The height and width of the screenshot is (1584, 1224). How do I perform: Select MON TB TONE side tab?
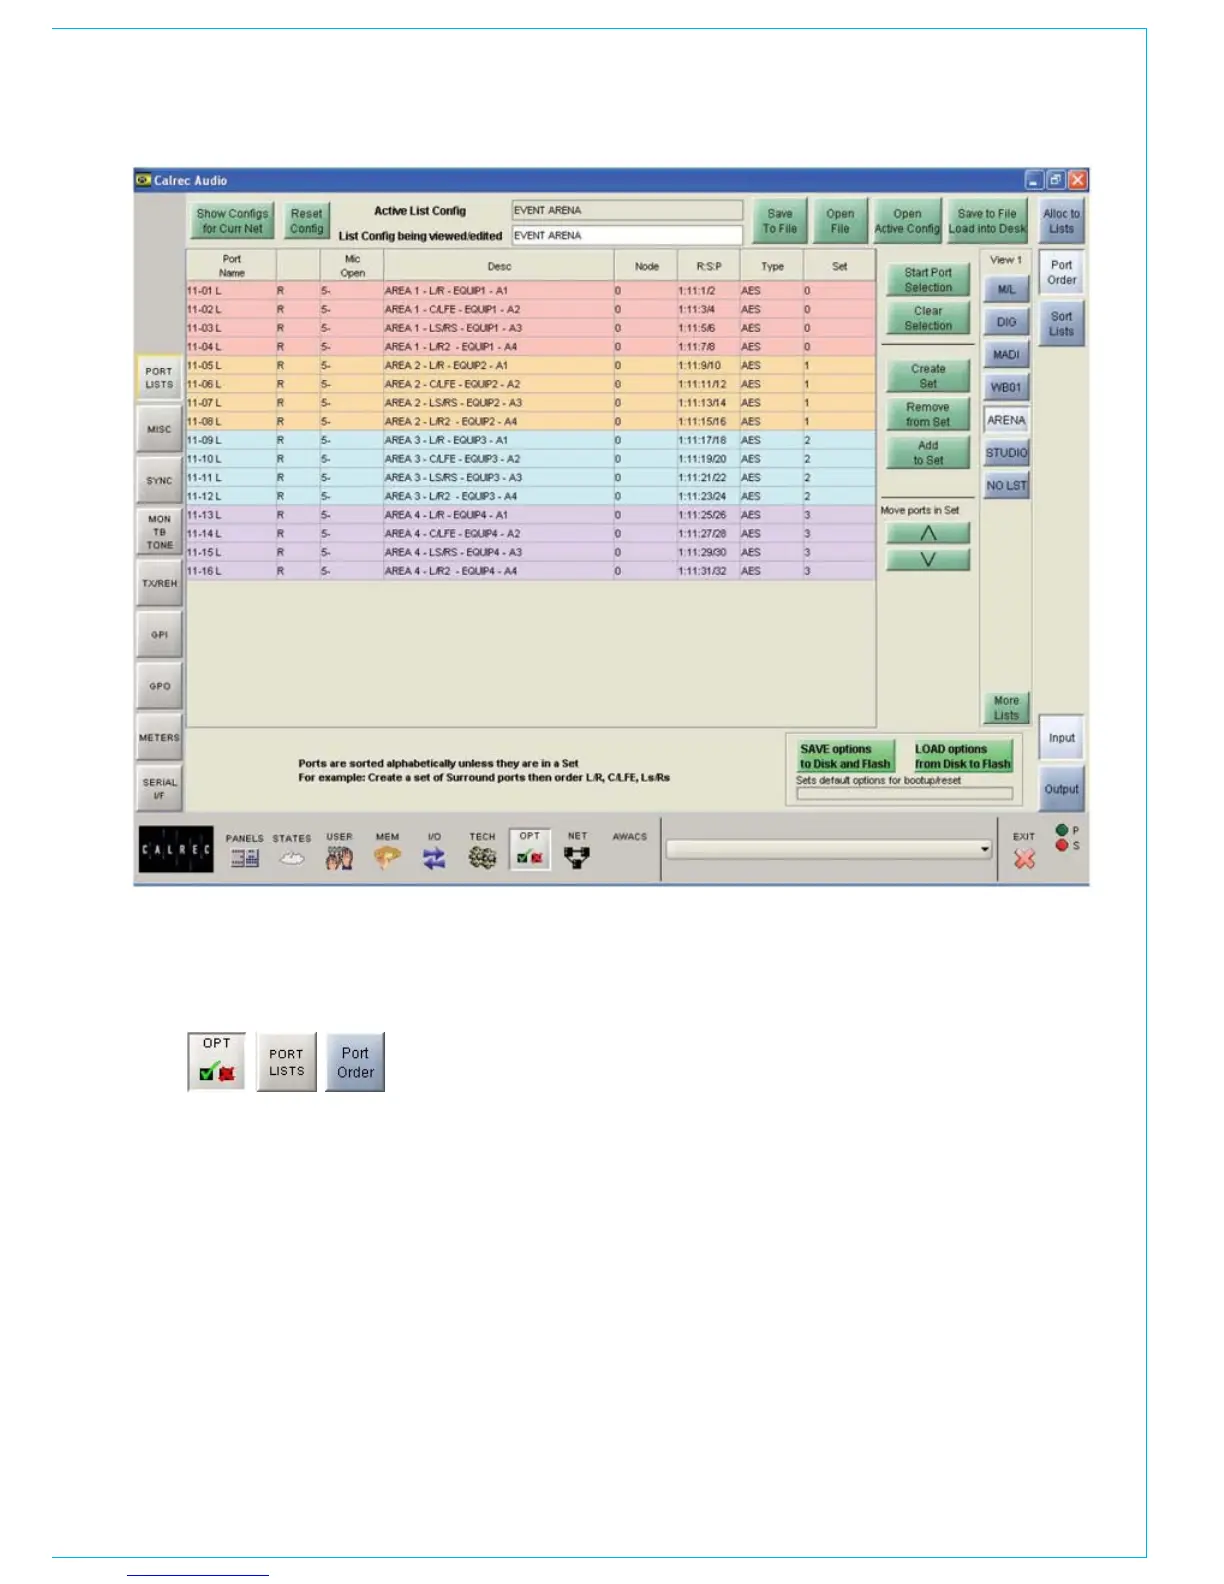pos(159,532)
